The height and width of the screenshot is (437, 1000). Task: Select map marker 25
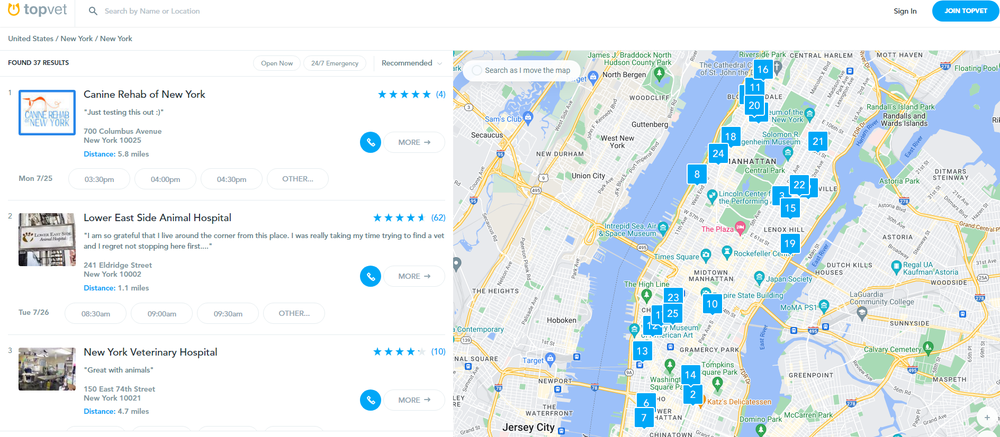click(x=672, y=313)
